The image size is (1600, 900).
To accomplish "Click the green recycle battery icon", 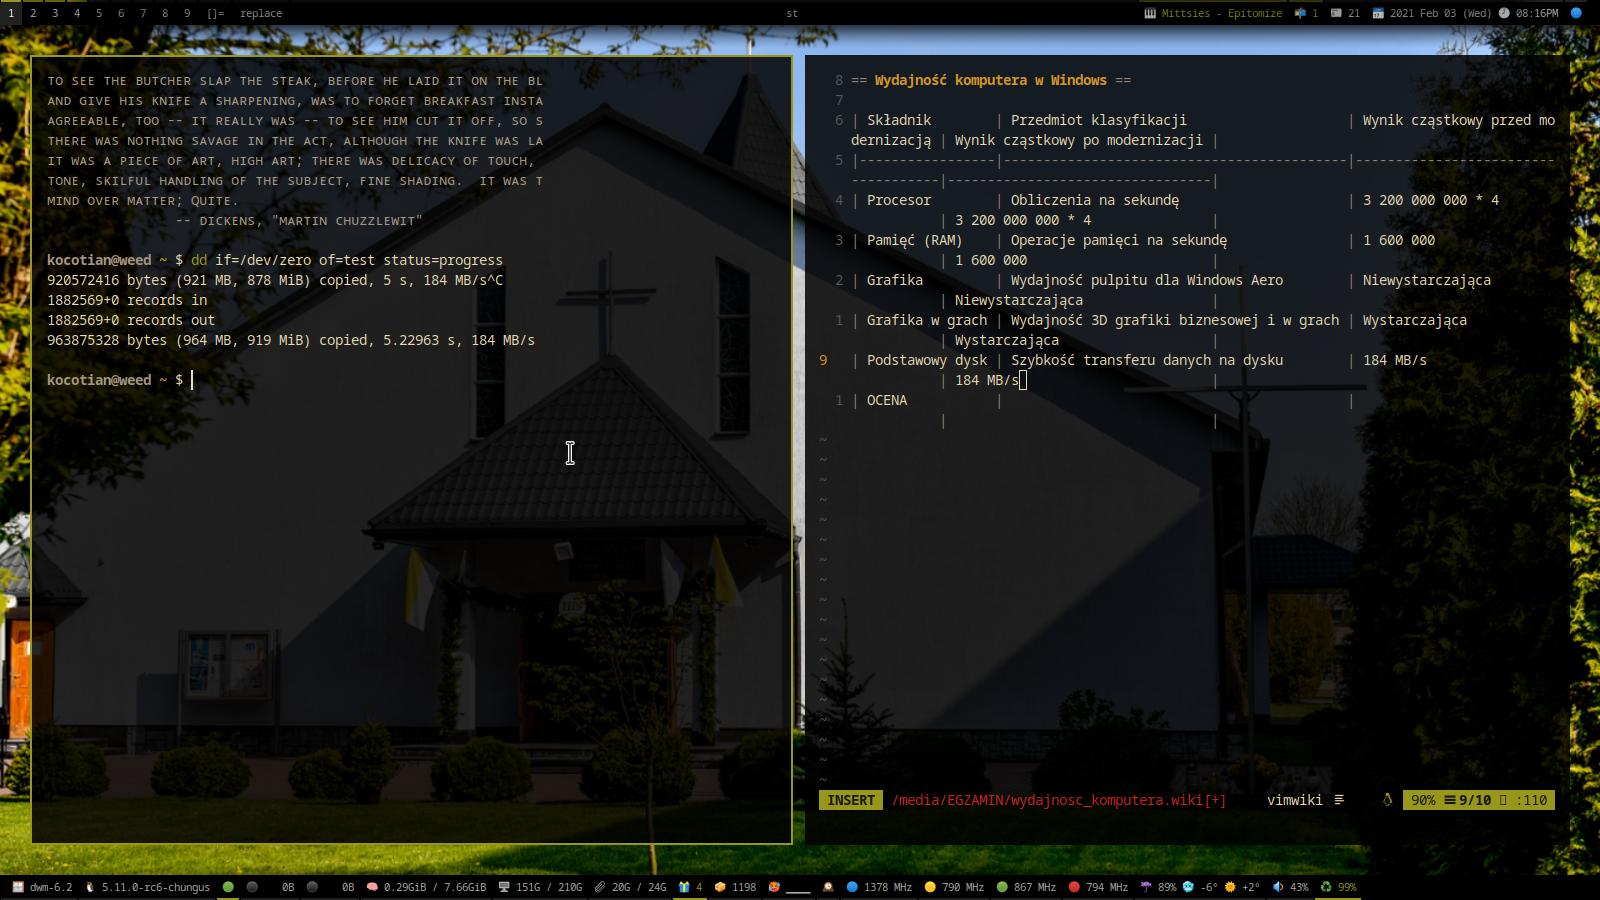I will tap(1326, 887).
